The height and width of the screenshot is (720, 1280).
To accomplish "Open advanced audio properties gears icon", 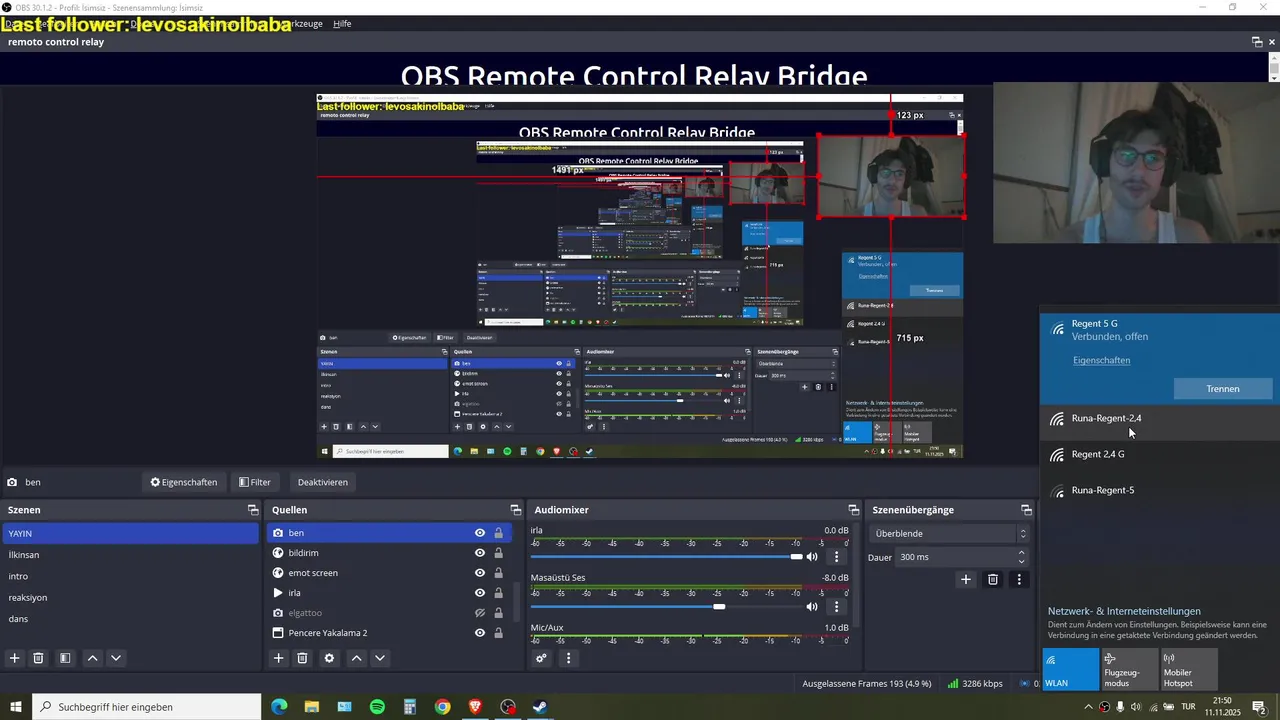I will click(x=541, y=658).
